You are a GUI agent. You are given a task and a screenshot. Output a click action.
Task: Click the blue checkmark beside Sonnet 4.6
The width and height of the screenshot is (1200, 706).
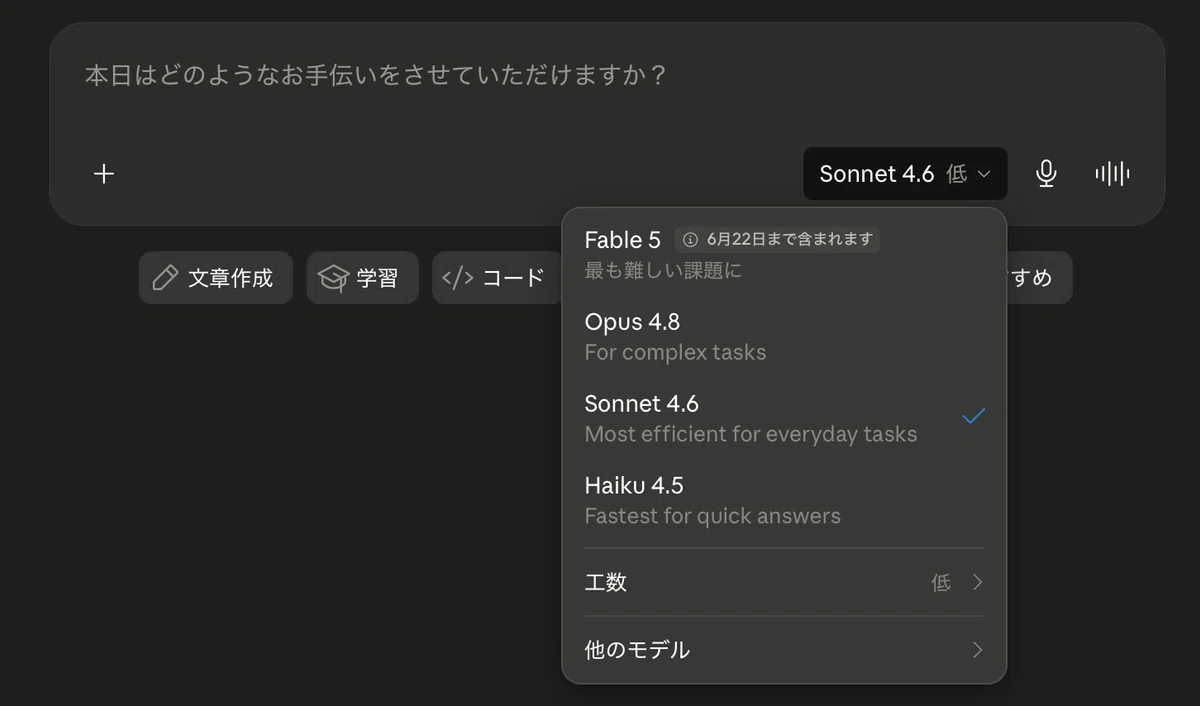973,416
